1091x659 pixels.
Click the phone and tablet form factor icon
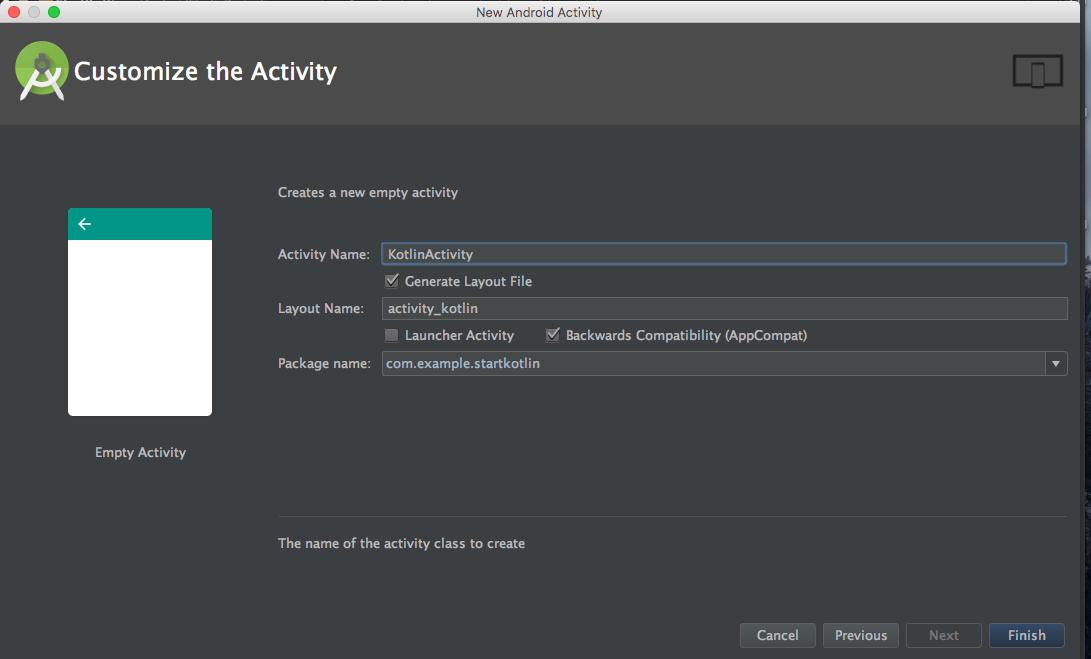1037,71
